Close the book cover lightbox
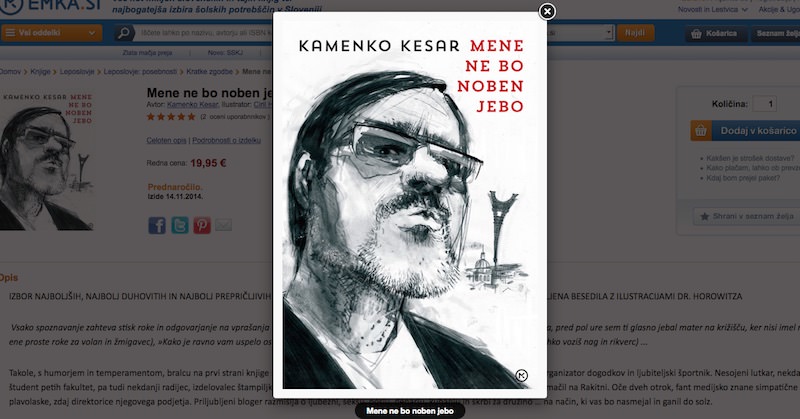Viewport: 800px width, 419px height. point(547,11)
